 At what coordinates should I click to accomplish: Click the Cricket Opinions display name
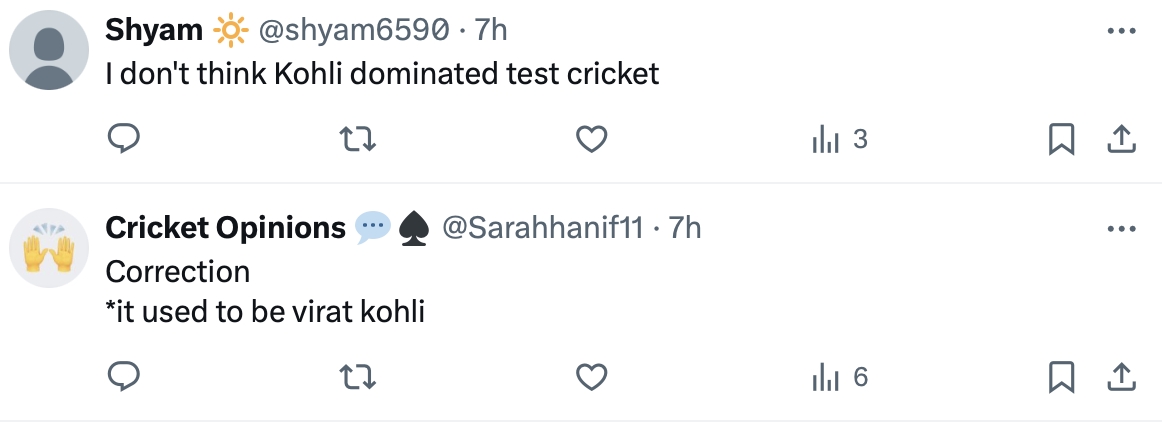click(x=225, y=229)
